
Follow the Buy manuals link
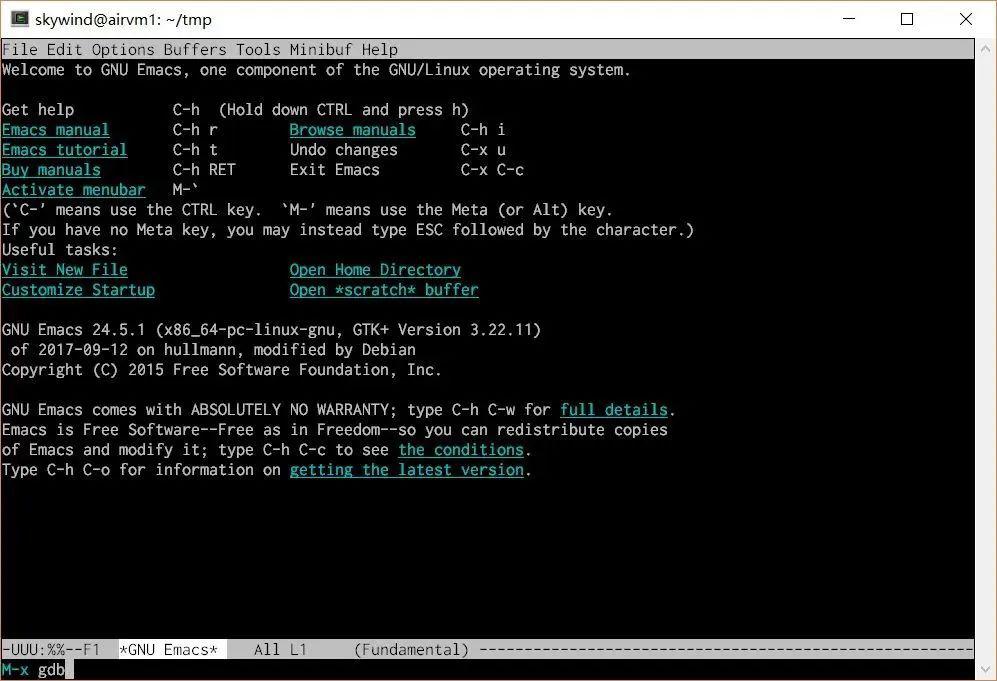pos(51,170)
